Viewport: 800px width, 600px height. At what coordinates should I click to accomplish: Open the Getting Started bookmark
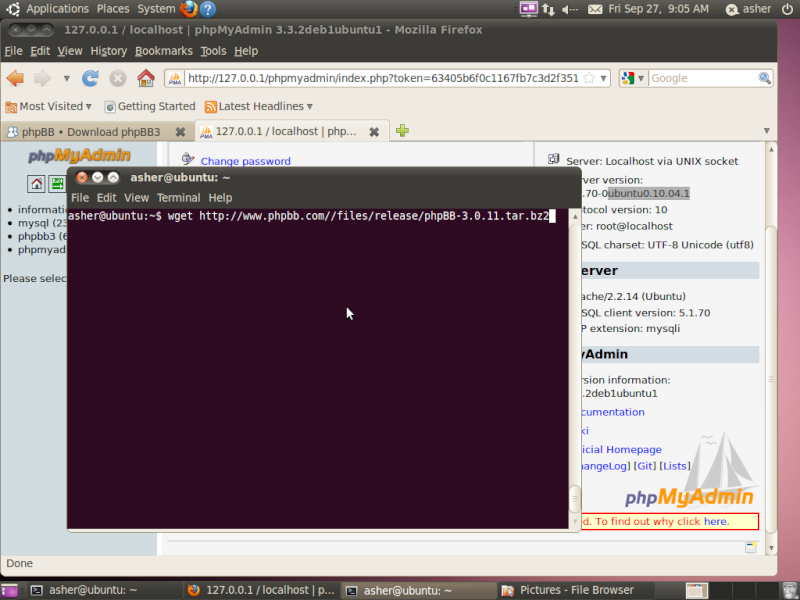click(x=150, y=106)
